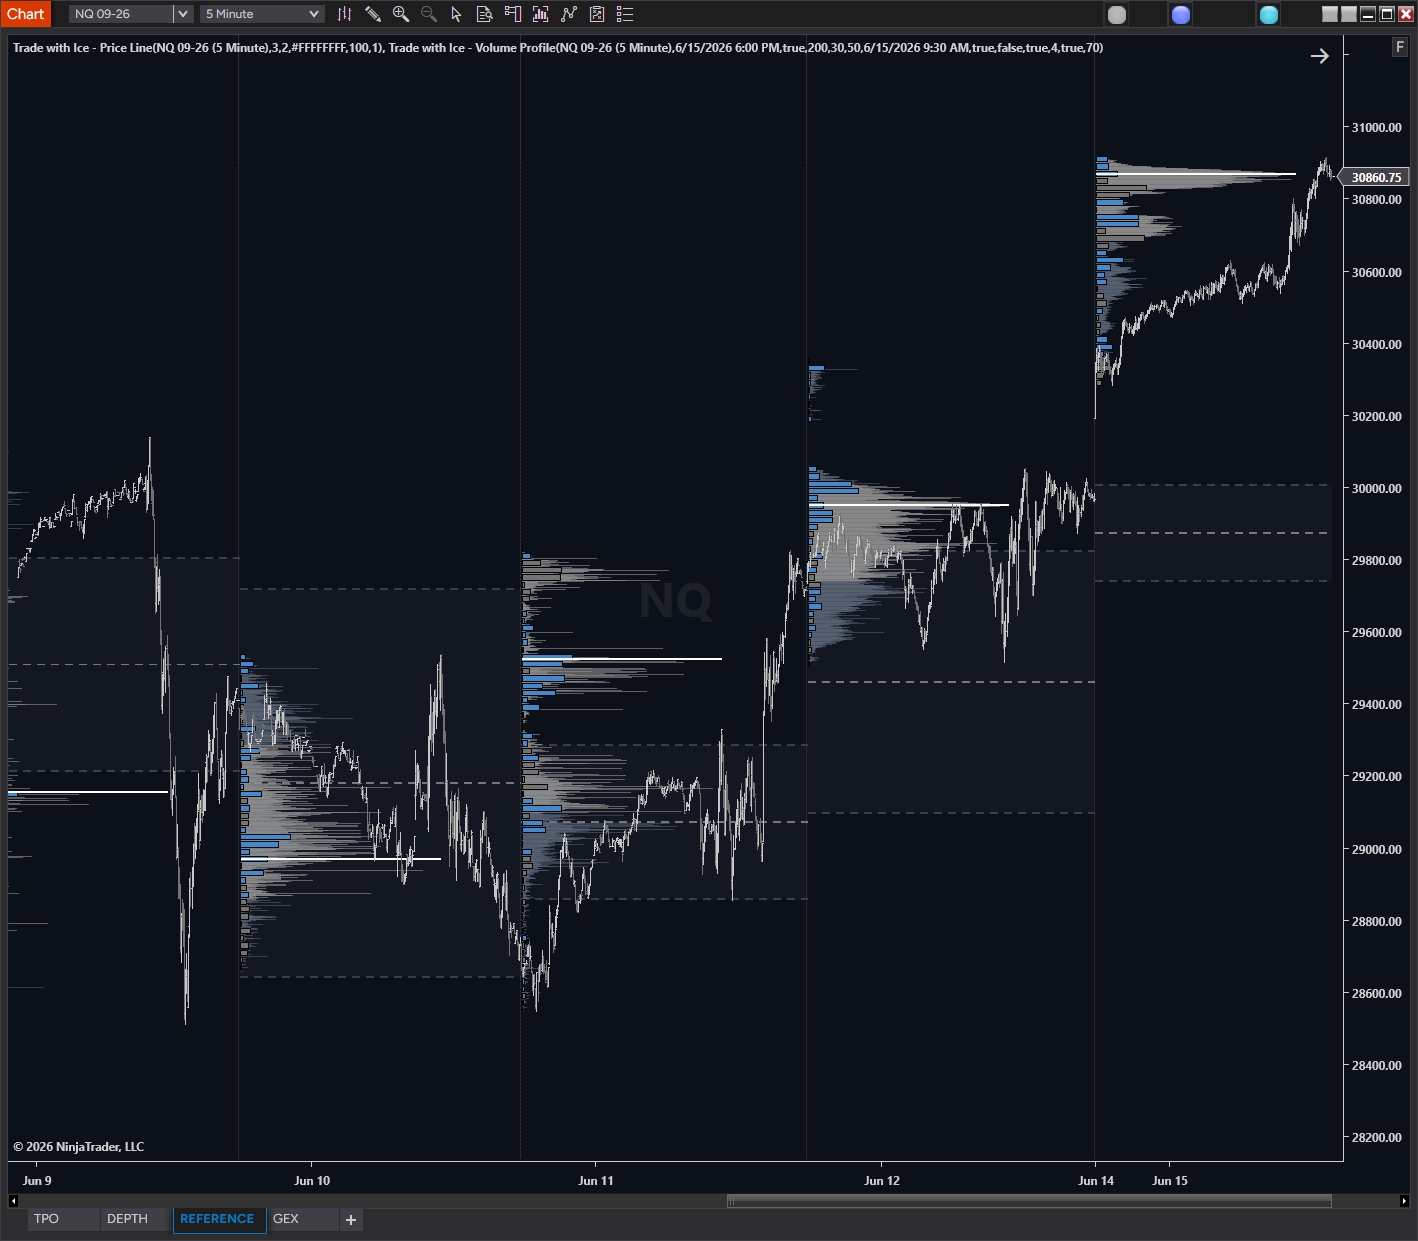Viewport: 1418px width, 1241px height.
Task: Open chart Properties list icon
Action: [625, 14]
